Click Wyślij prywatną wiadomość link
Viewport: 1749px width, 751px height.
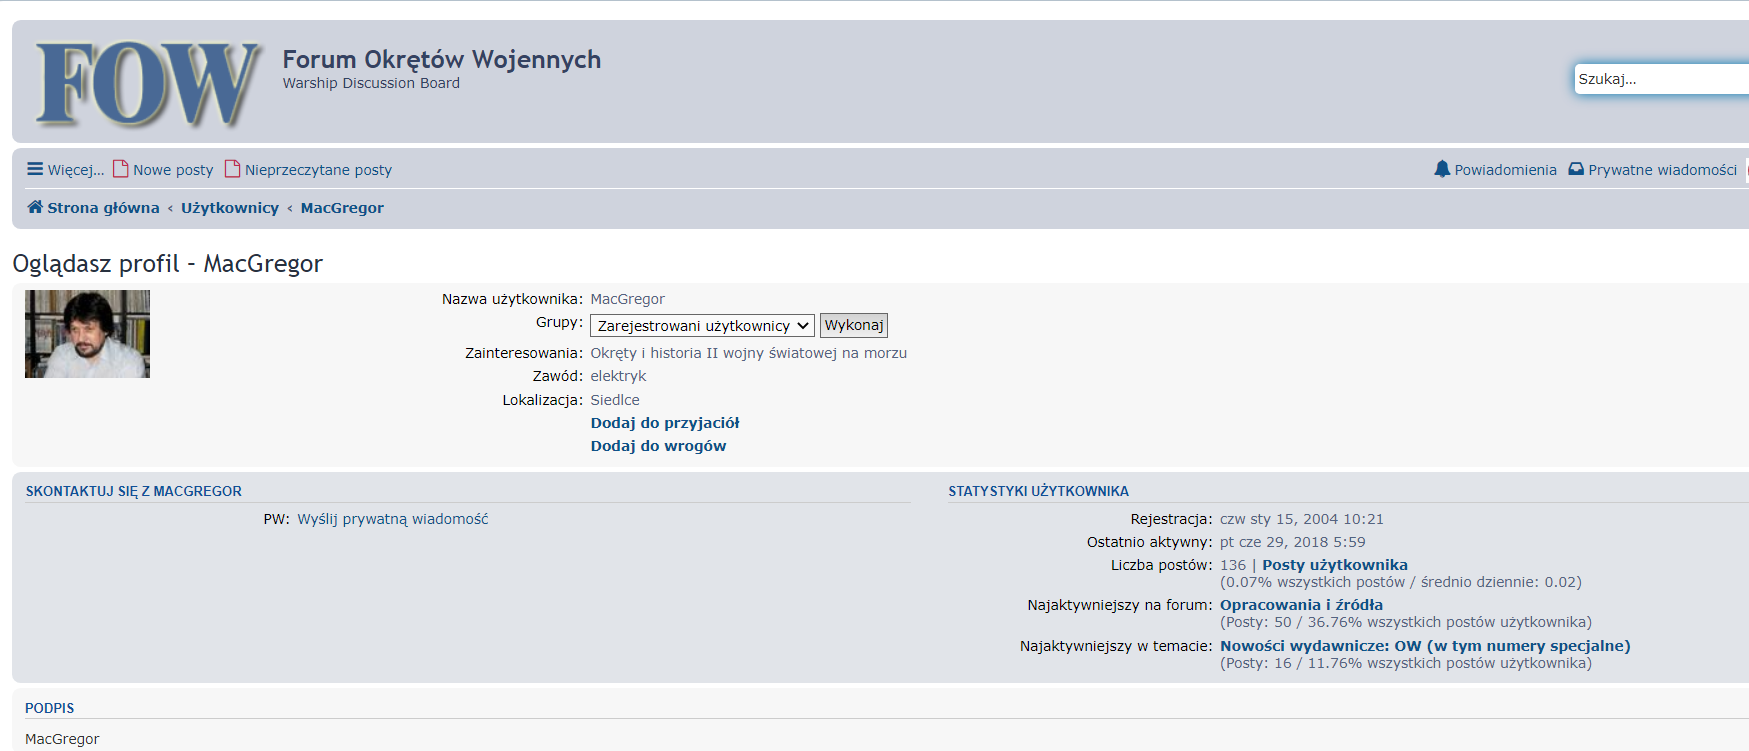click(x=393, y=519)
